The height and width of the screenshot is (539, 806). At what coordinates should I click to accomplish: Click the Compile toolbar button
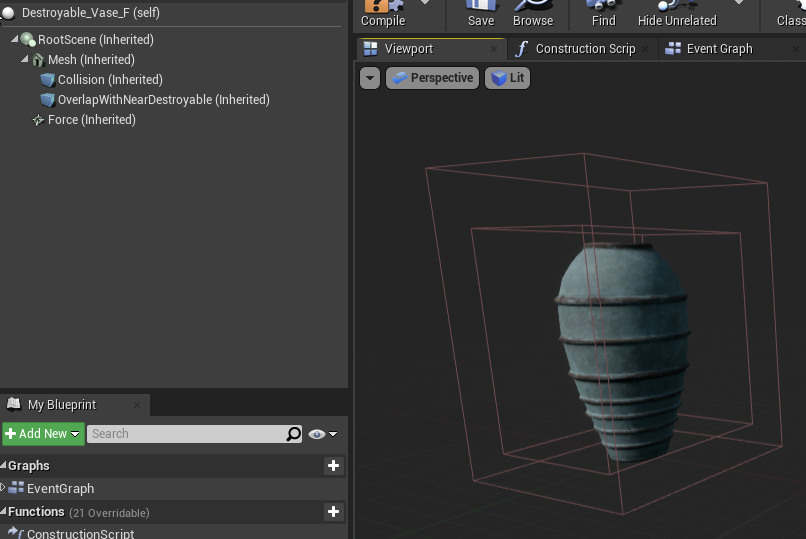click(x=383, y=13)
